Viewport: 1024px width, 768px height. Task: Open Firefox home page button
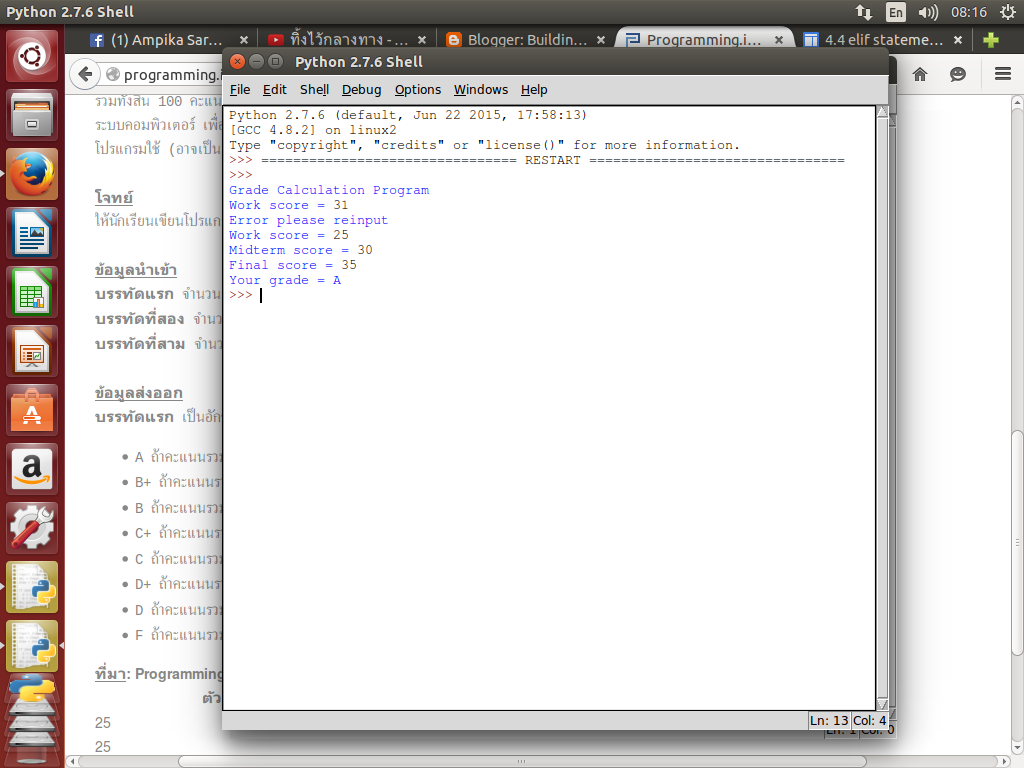920,74
